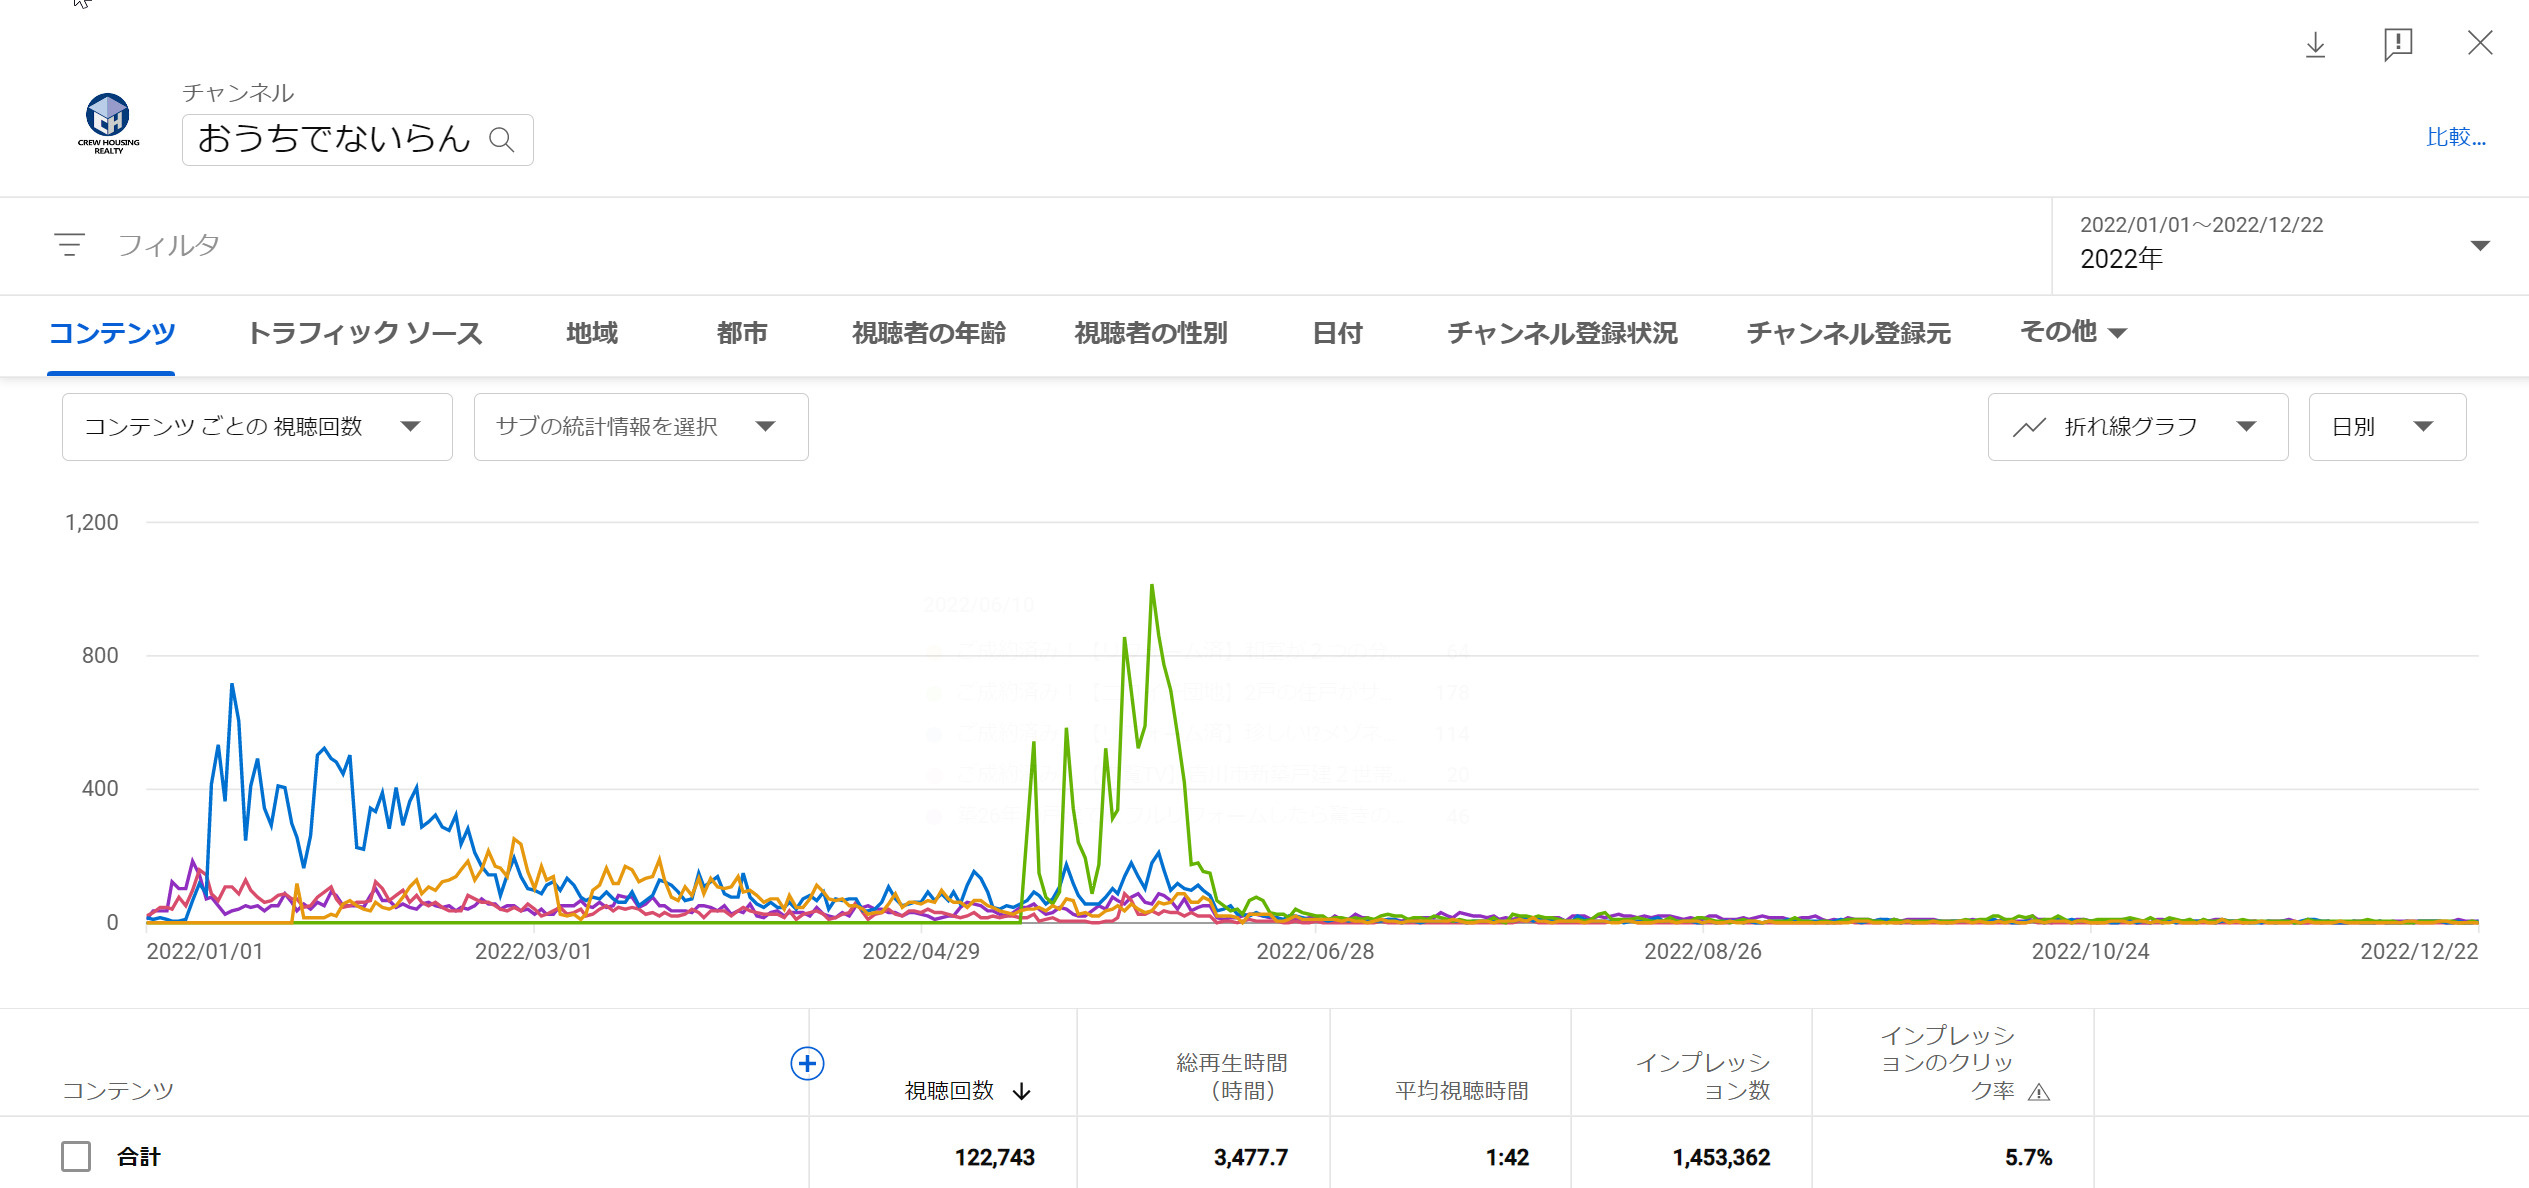Viewport: 2529px width, 1188px height.
Task: Click the average view duration 1:42
Action: pos(1507,1157)
